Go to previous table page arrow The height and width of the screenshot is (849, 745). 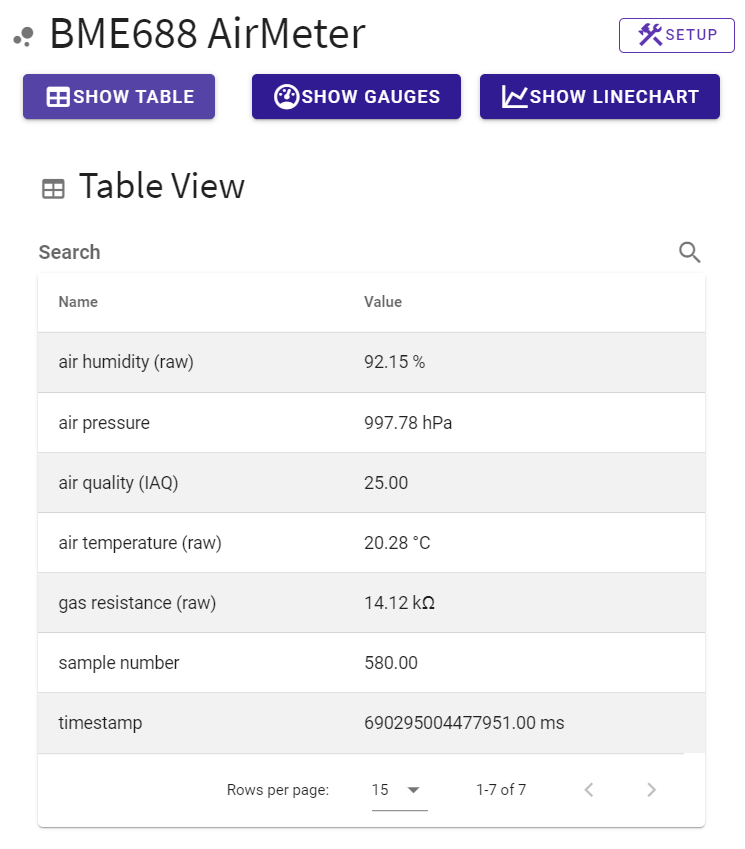pyautogui.click(x=589, y=790)
